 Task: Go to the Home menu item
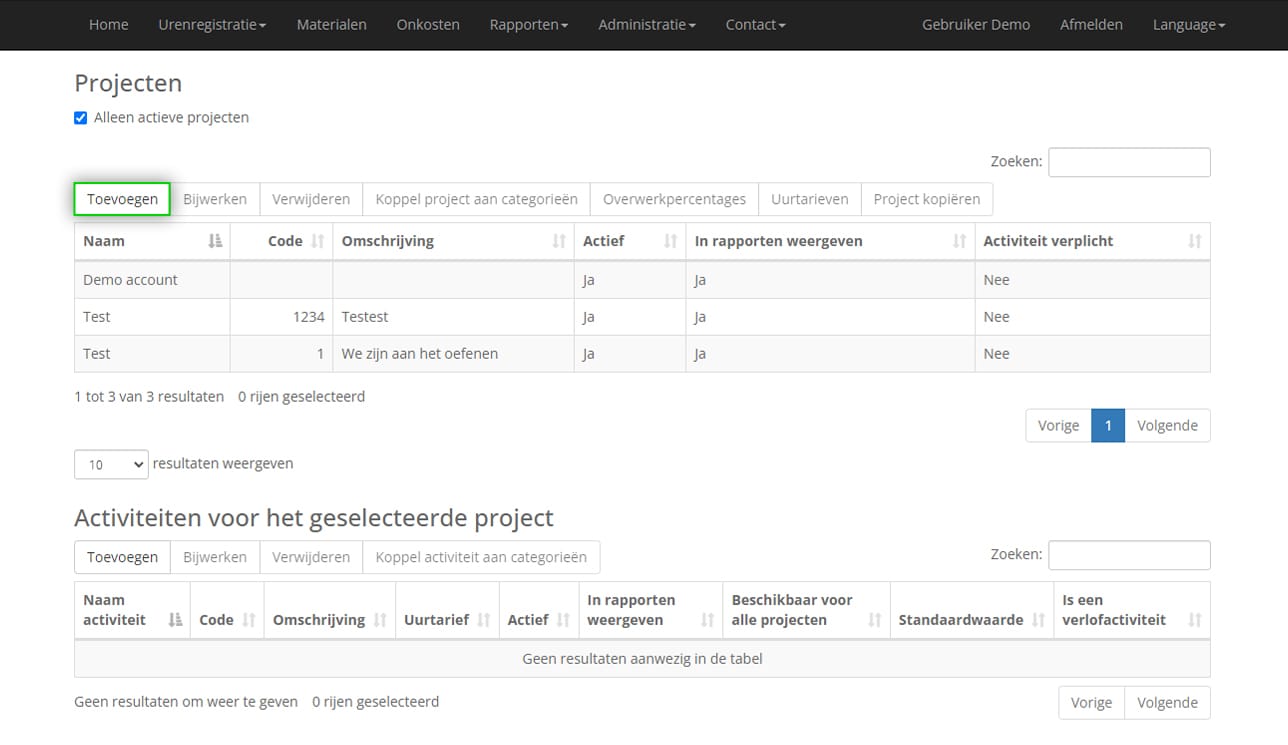[108, 24]
